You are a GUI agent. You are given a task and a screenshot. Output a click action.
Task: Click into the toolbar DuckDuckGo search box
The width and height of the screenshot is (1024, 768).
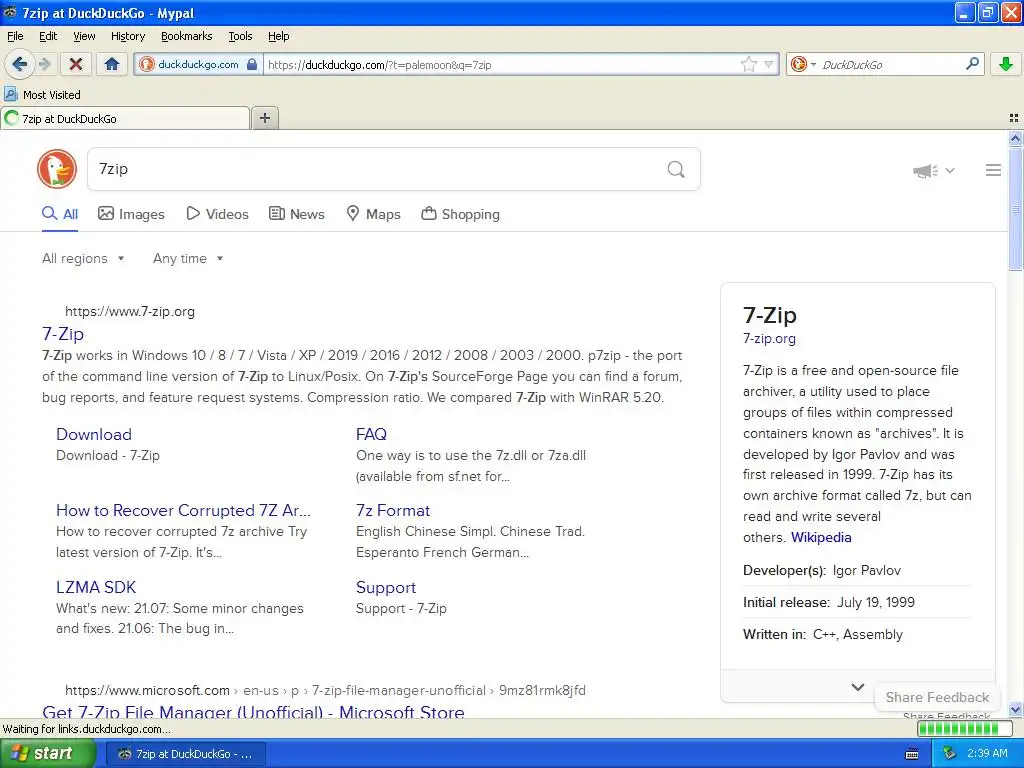(x=891, y=64)
